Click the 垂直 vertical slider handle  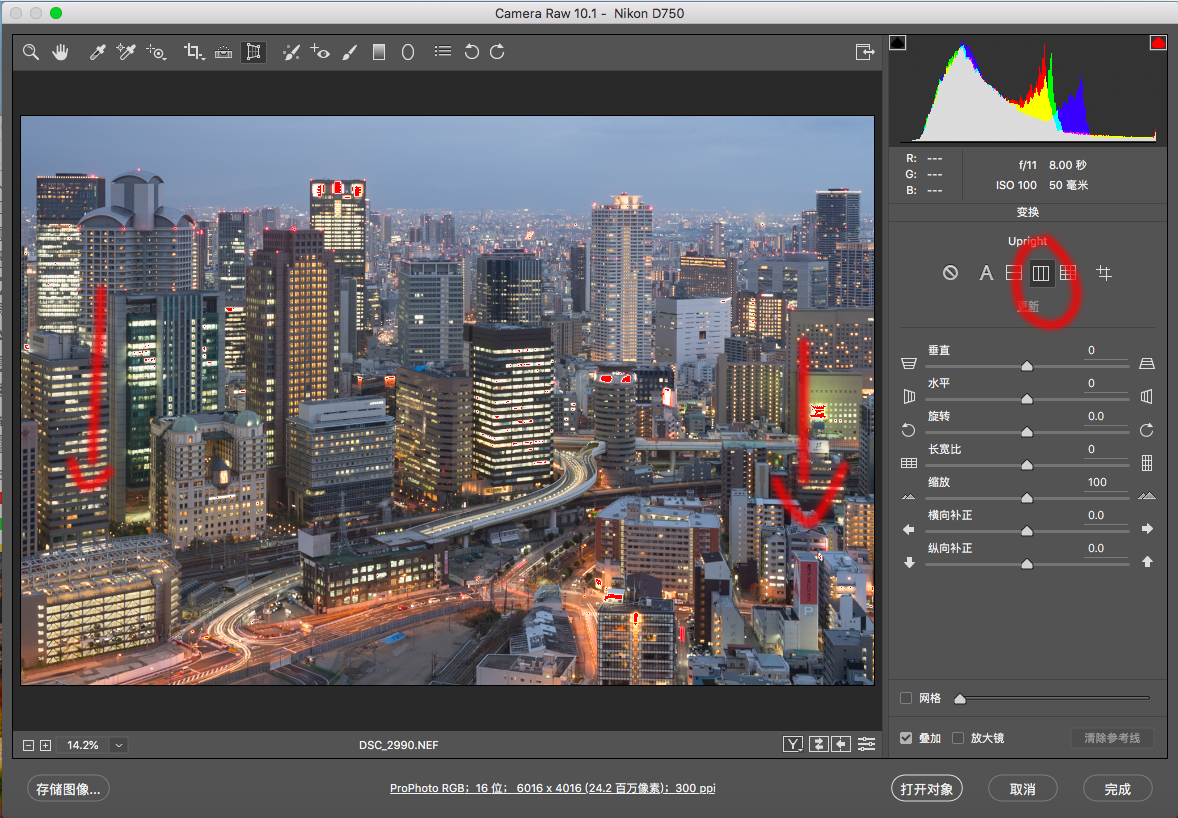[x=1026, y=367]
